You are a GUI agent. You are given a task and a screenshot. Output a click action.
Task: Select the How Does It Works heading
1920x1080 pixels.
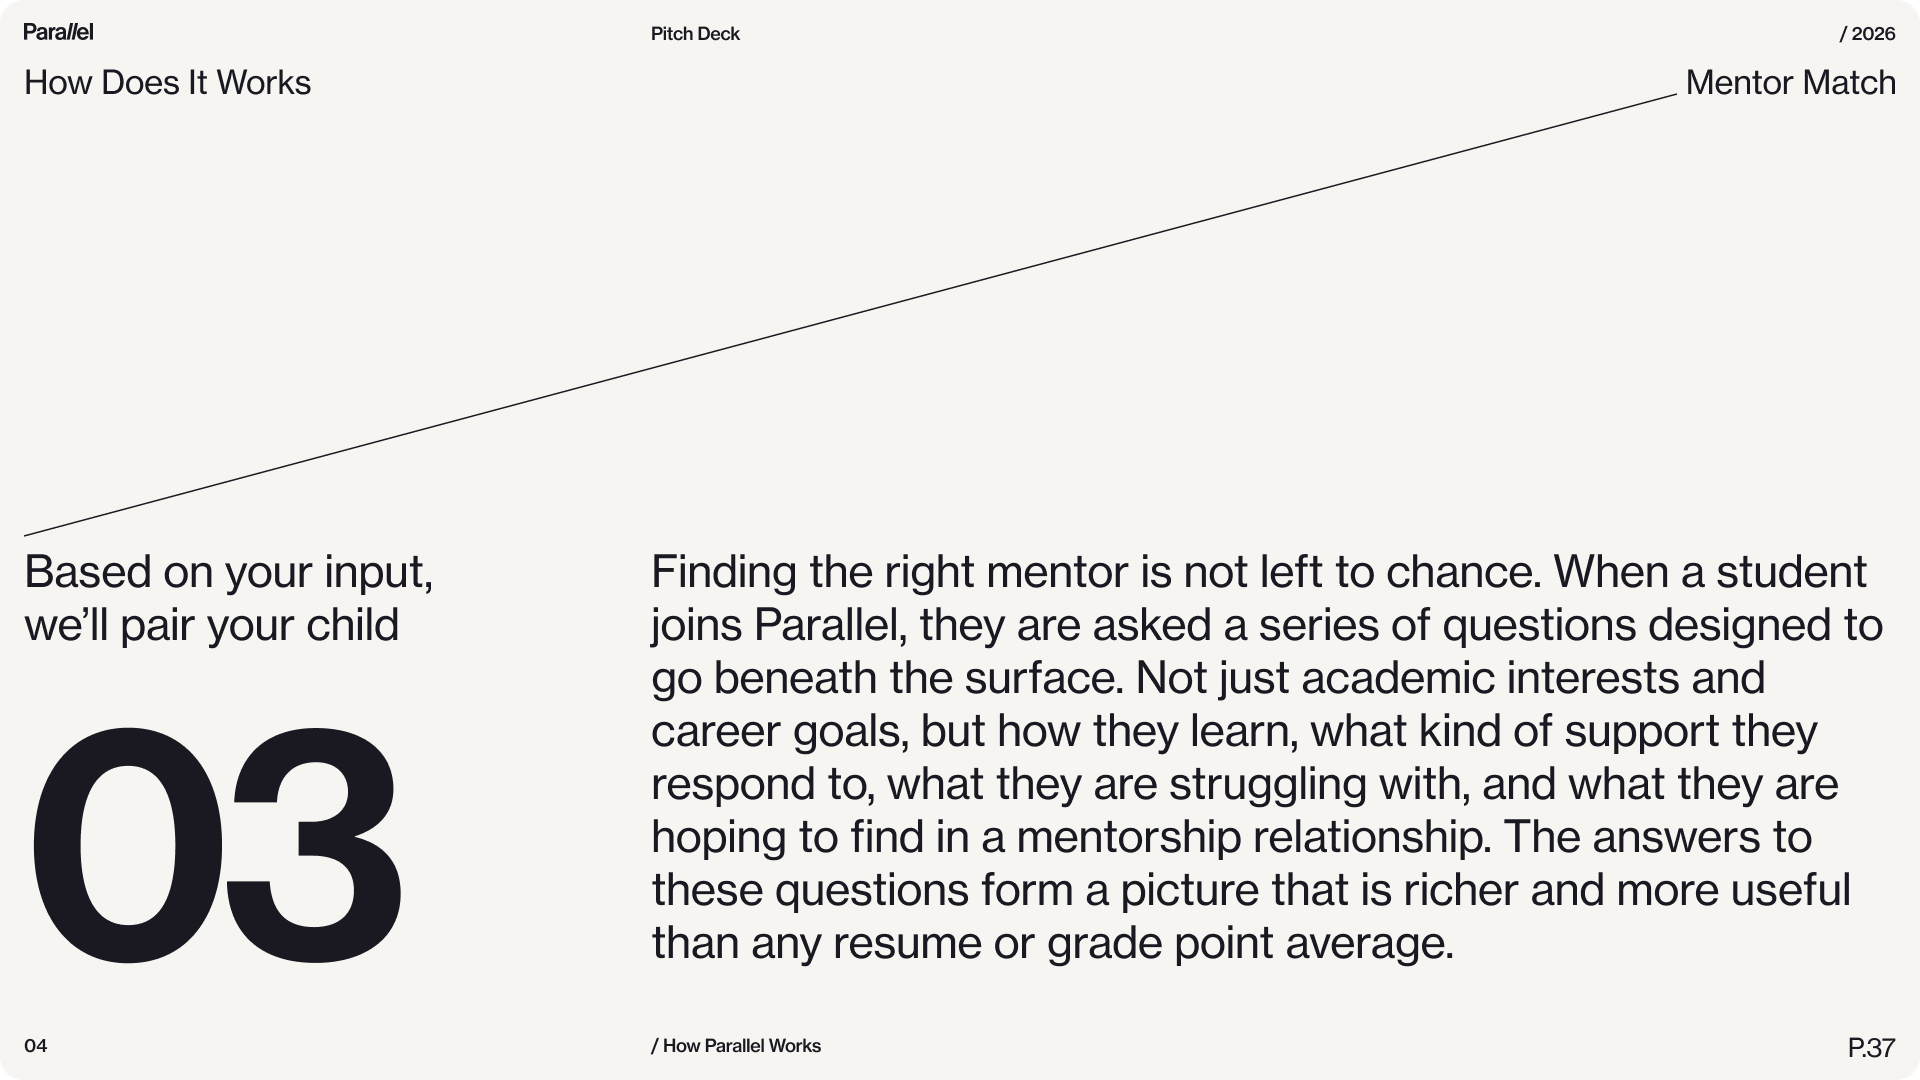[x=167, y=82]
